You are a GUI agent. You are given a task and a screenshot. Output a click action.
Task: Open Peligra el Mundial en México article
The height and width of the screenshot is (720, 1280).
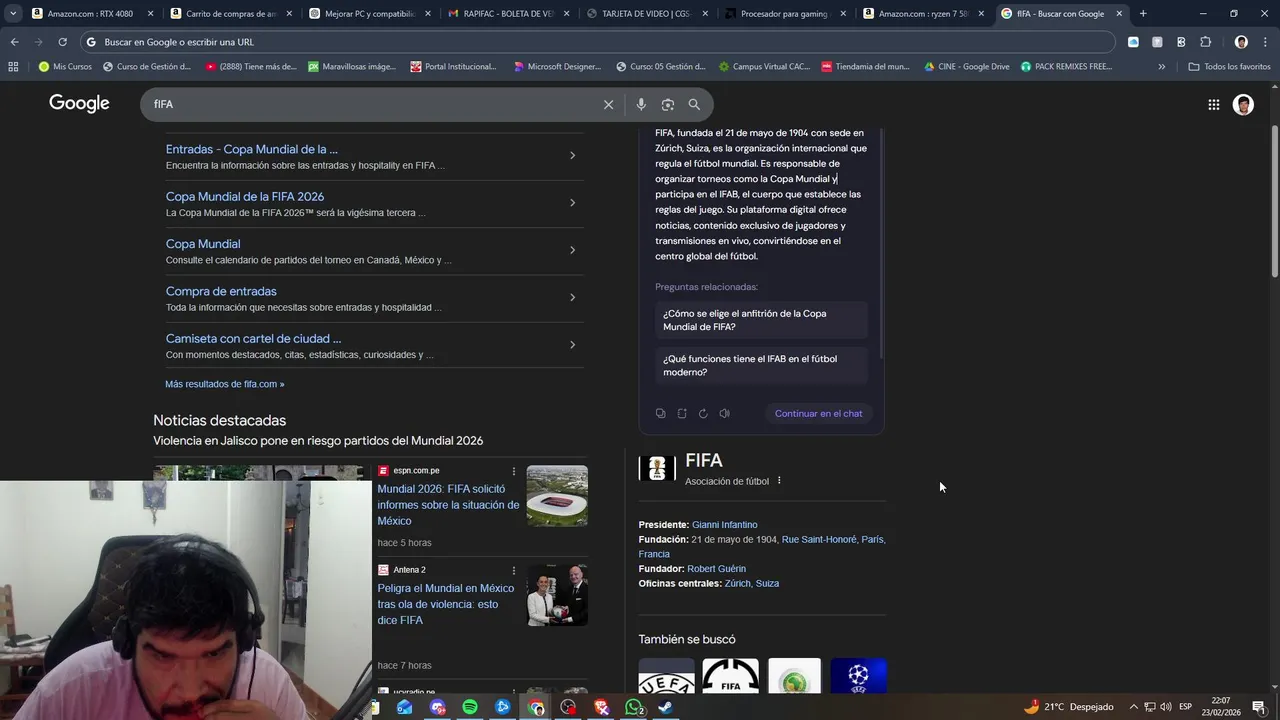pos(446,604)
